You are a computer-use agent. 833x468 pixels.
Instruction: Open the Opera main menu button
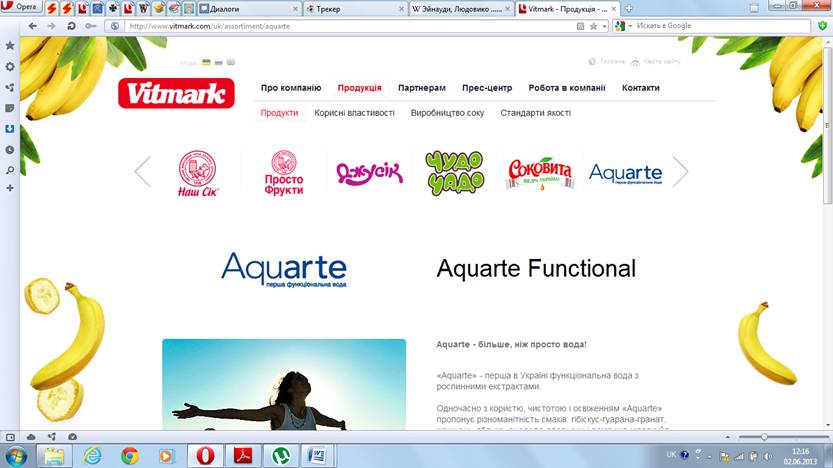[x=21, y=7]
